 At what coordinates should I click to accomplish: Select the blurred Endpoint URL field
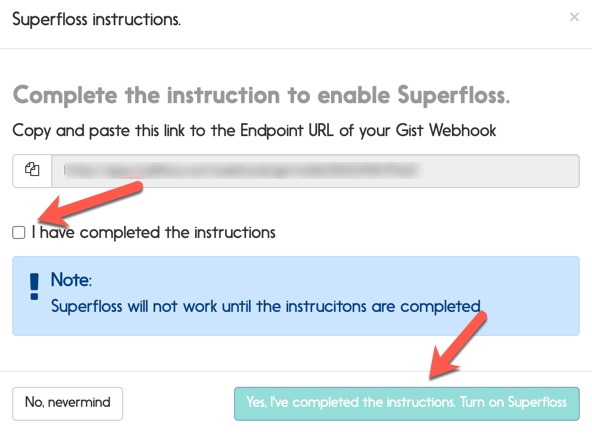tap(315, 171)
